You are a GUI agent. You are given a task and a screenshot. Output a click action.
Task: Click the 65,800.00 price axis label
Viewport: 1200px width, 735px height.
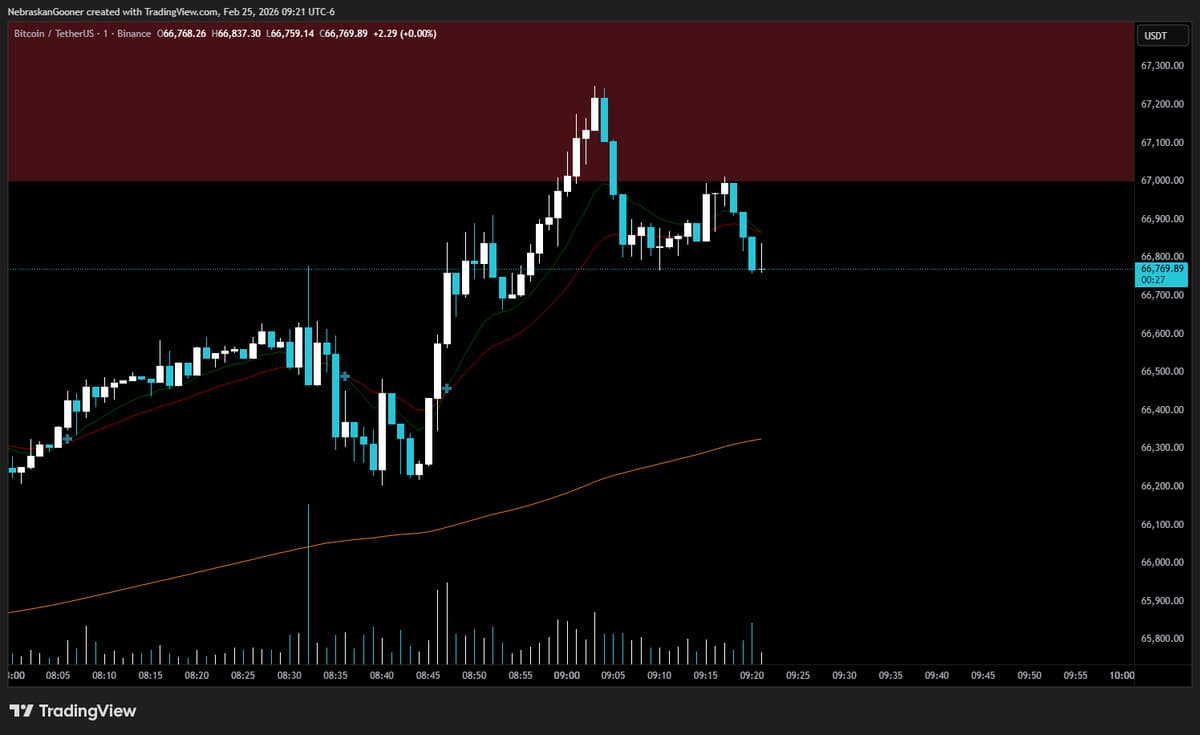[1162, 639]
